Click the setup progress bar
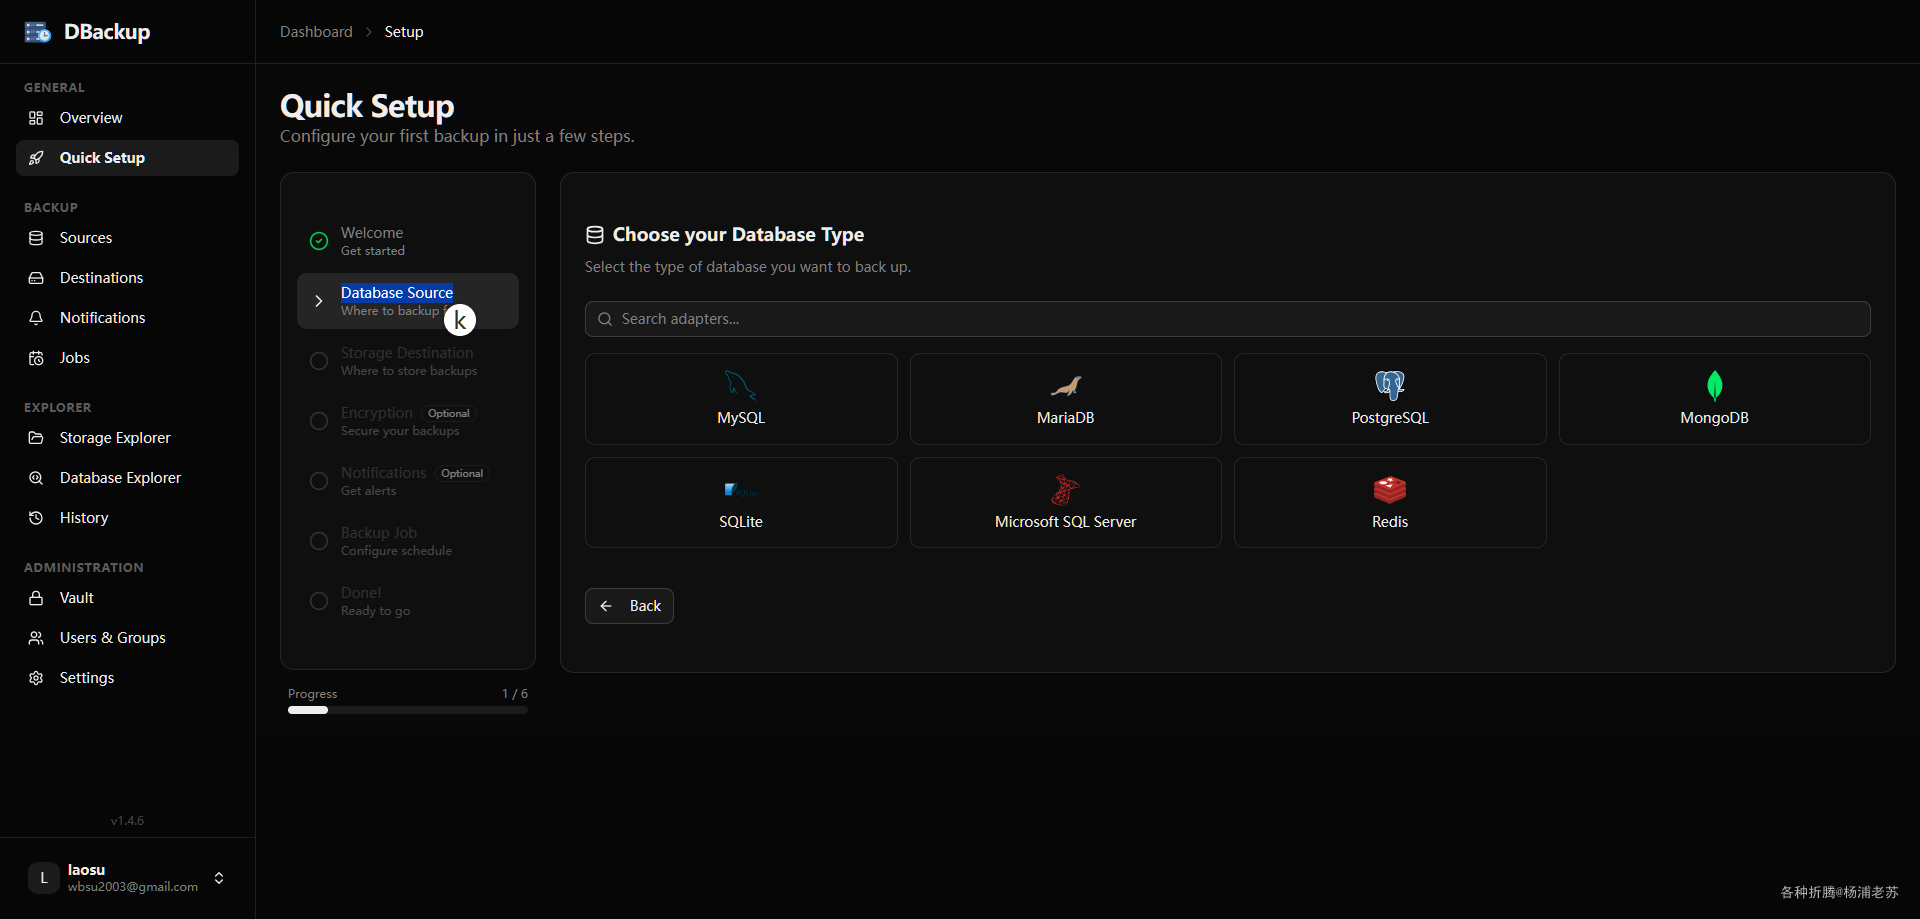Viewport: 1920px width, 919px height. pyautogui.click(x=408, y=710)
